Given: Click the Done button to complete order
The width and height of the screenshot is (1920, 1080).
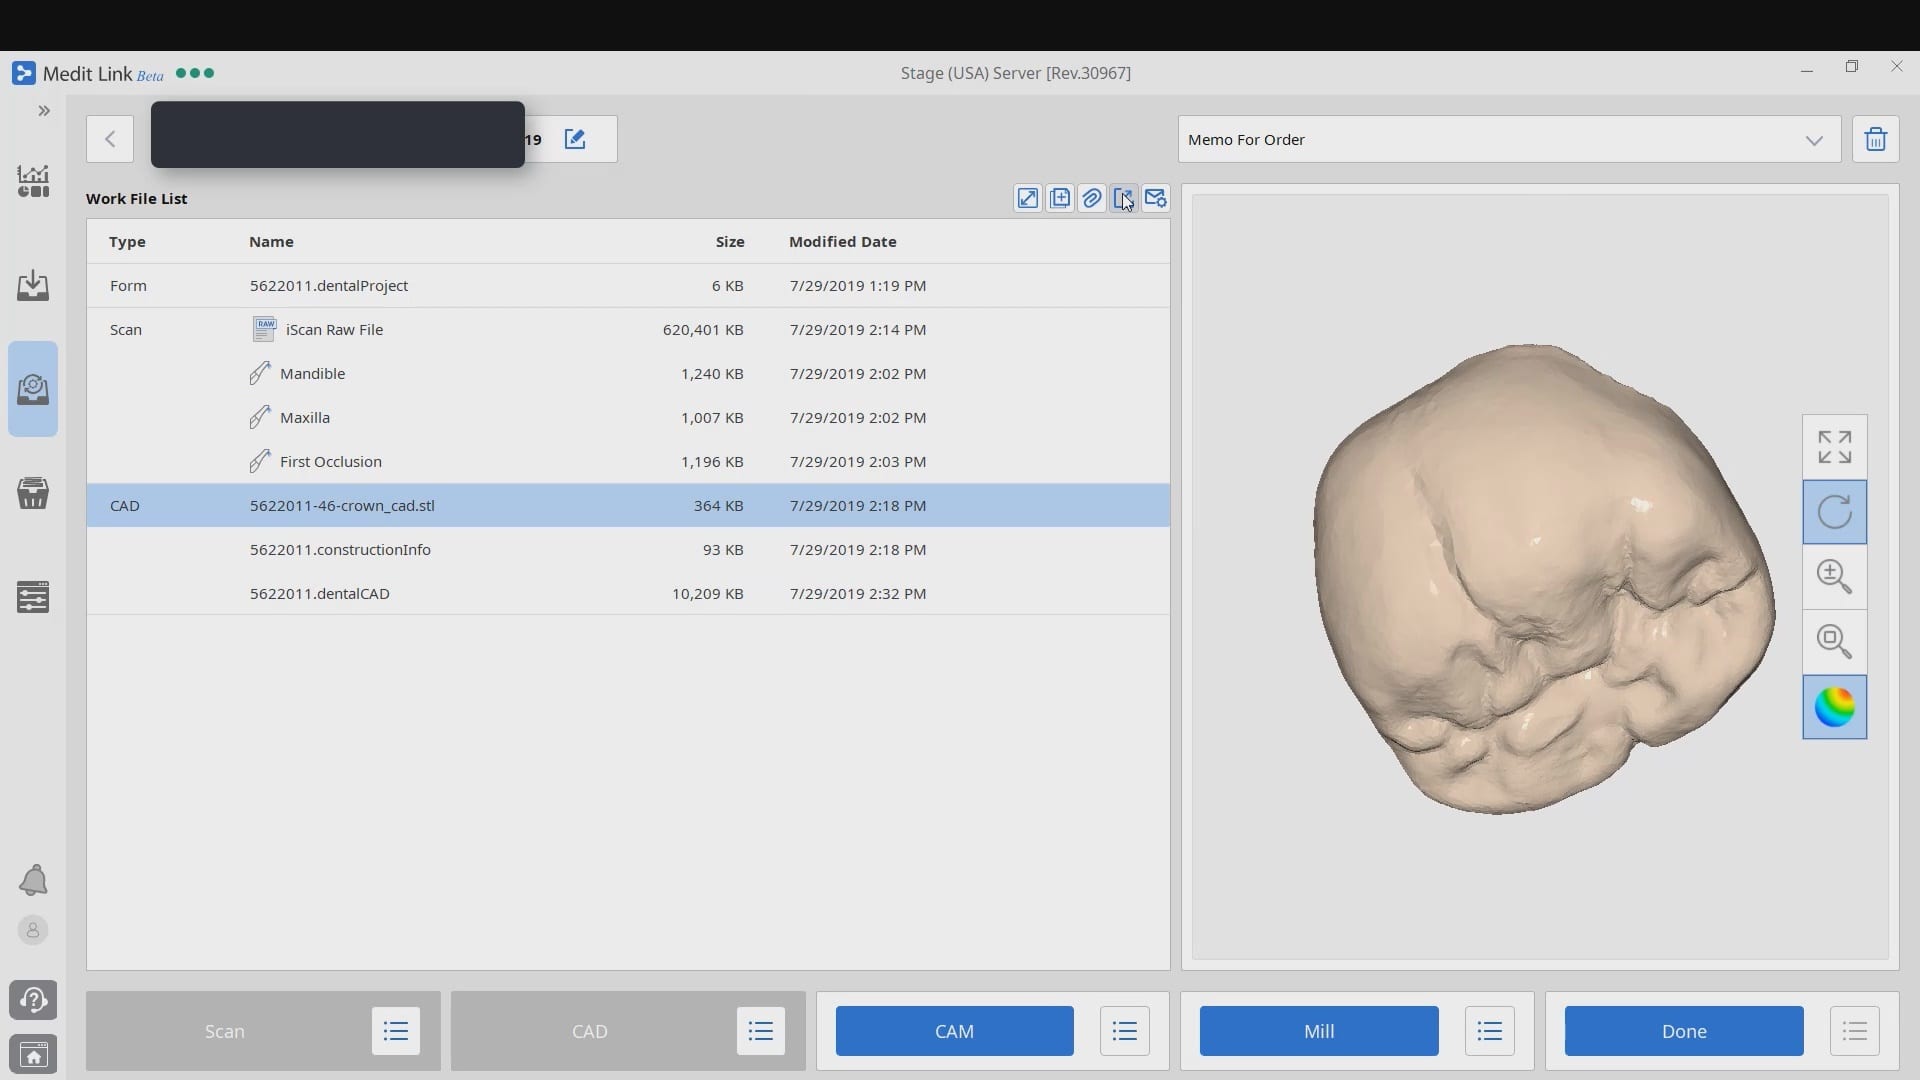Looking at the screenshot, I should [1684, 1030].
